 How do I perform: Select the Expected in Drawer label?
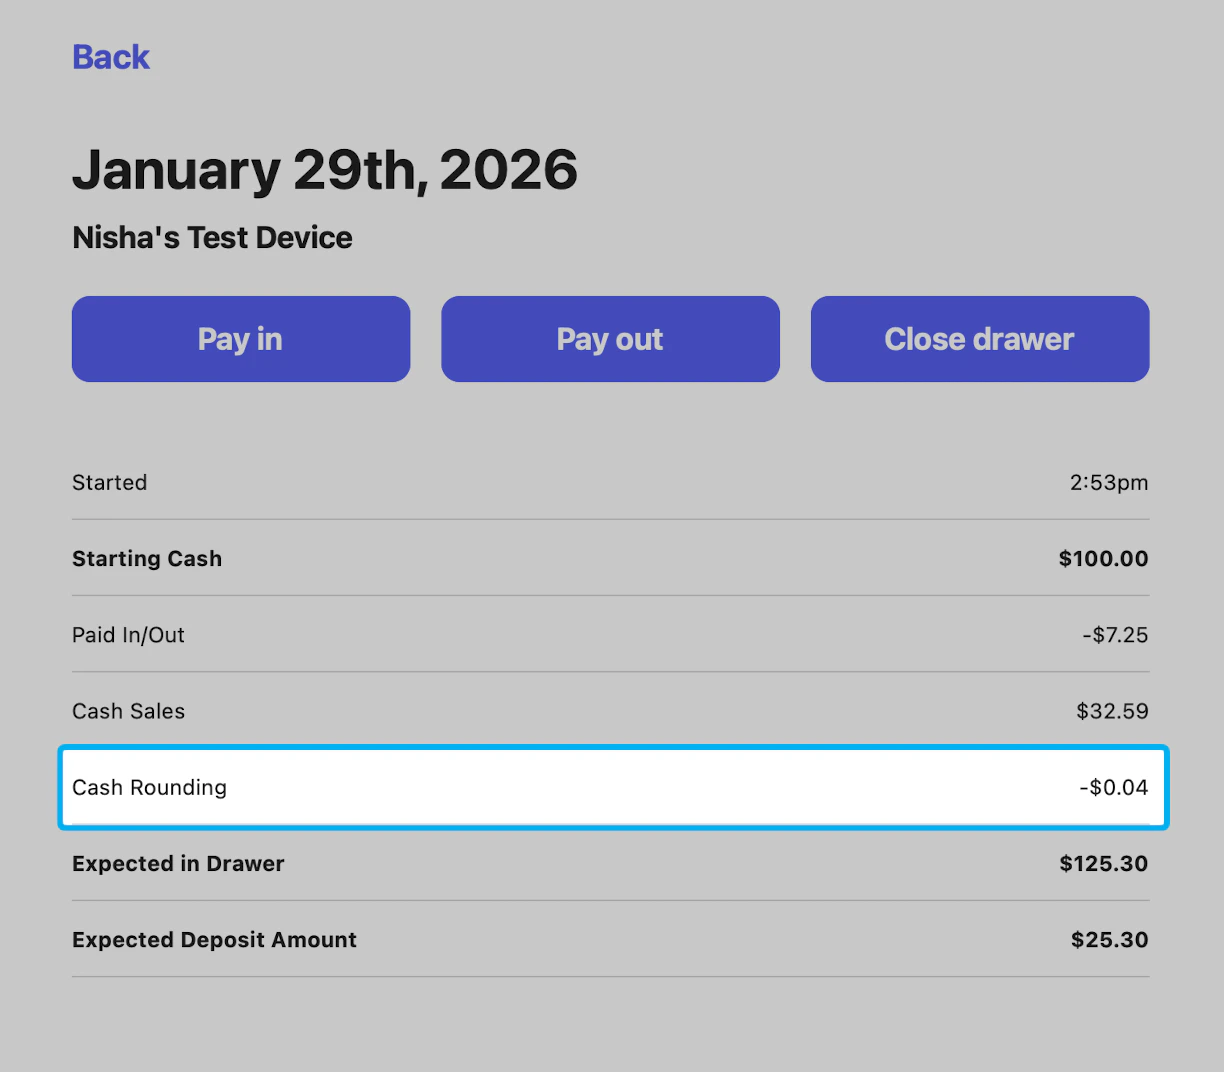[x=178, y=864]
